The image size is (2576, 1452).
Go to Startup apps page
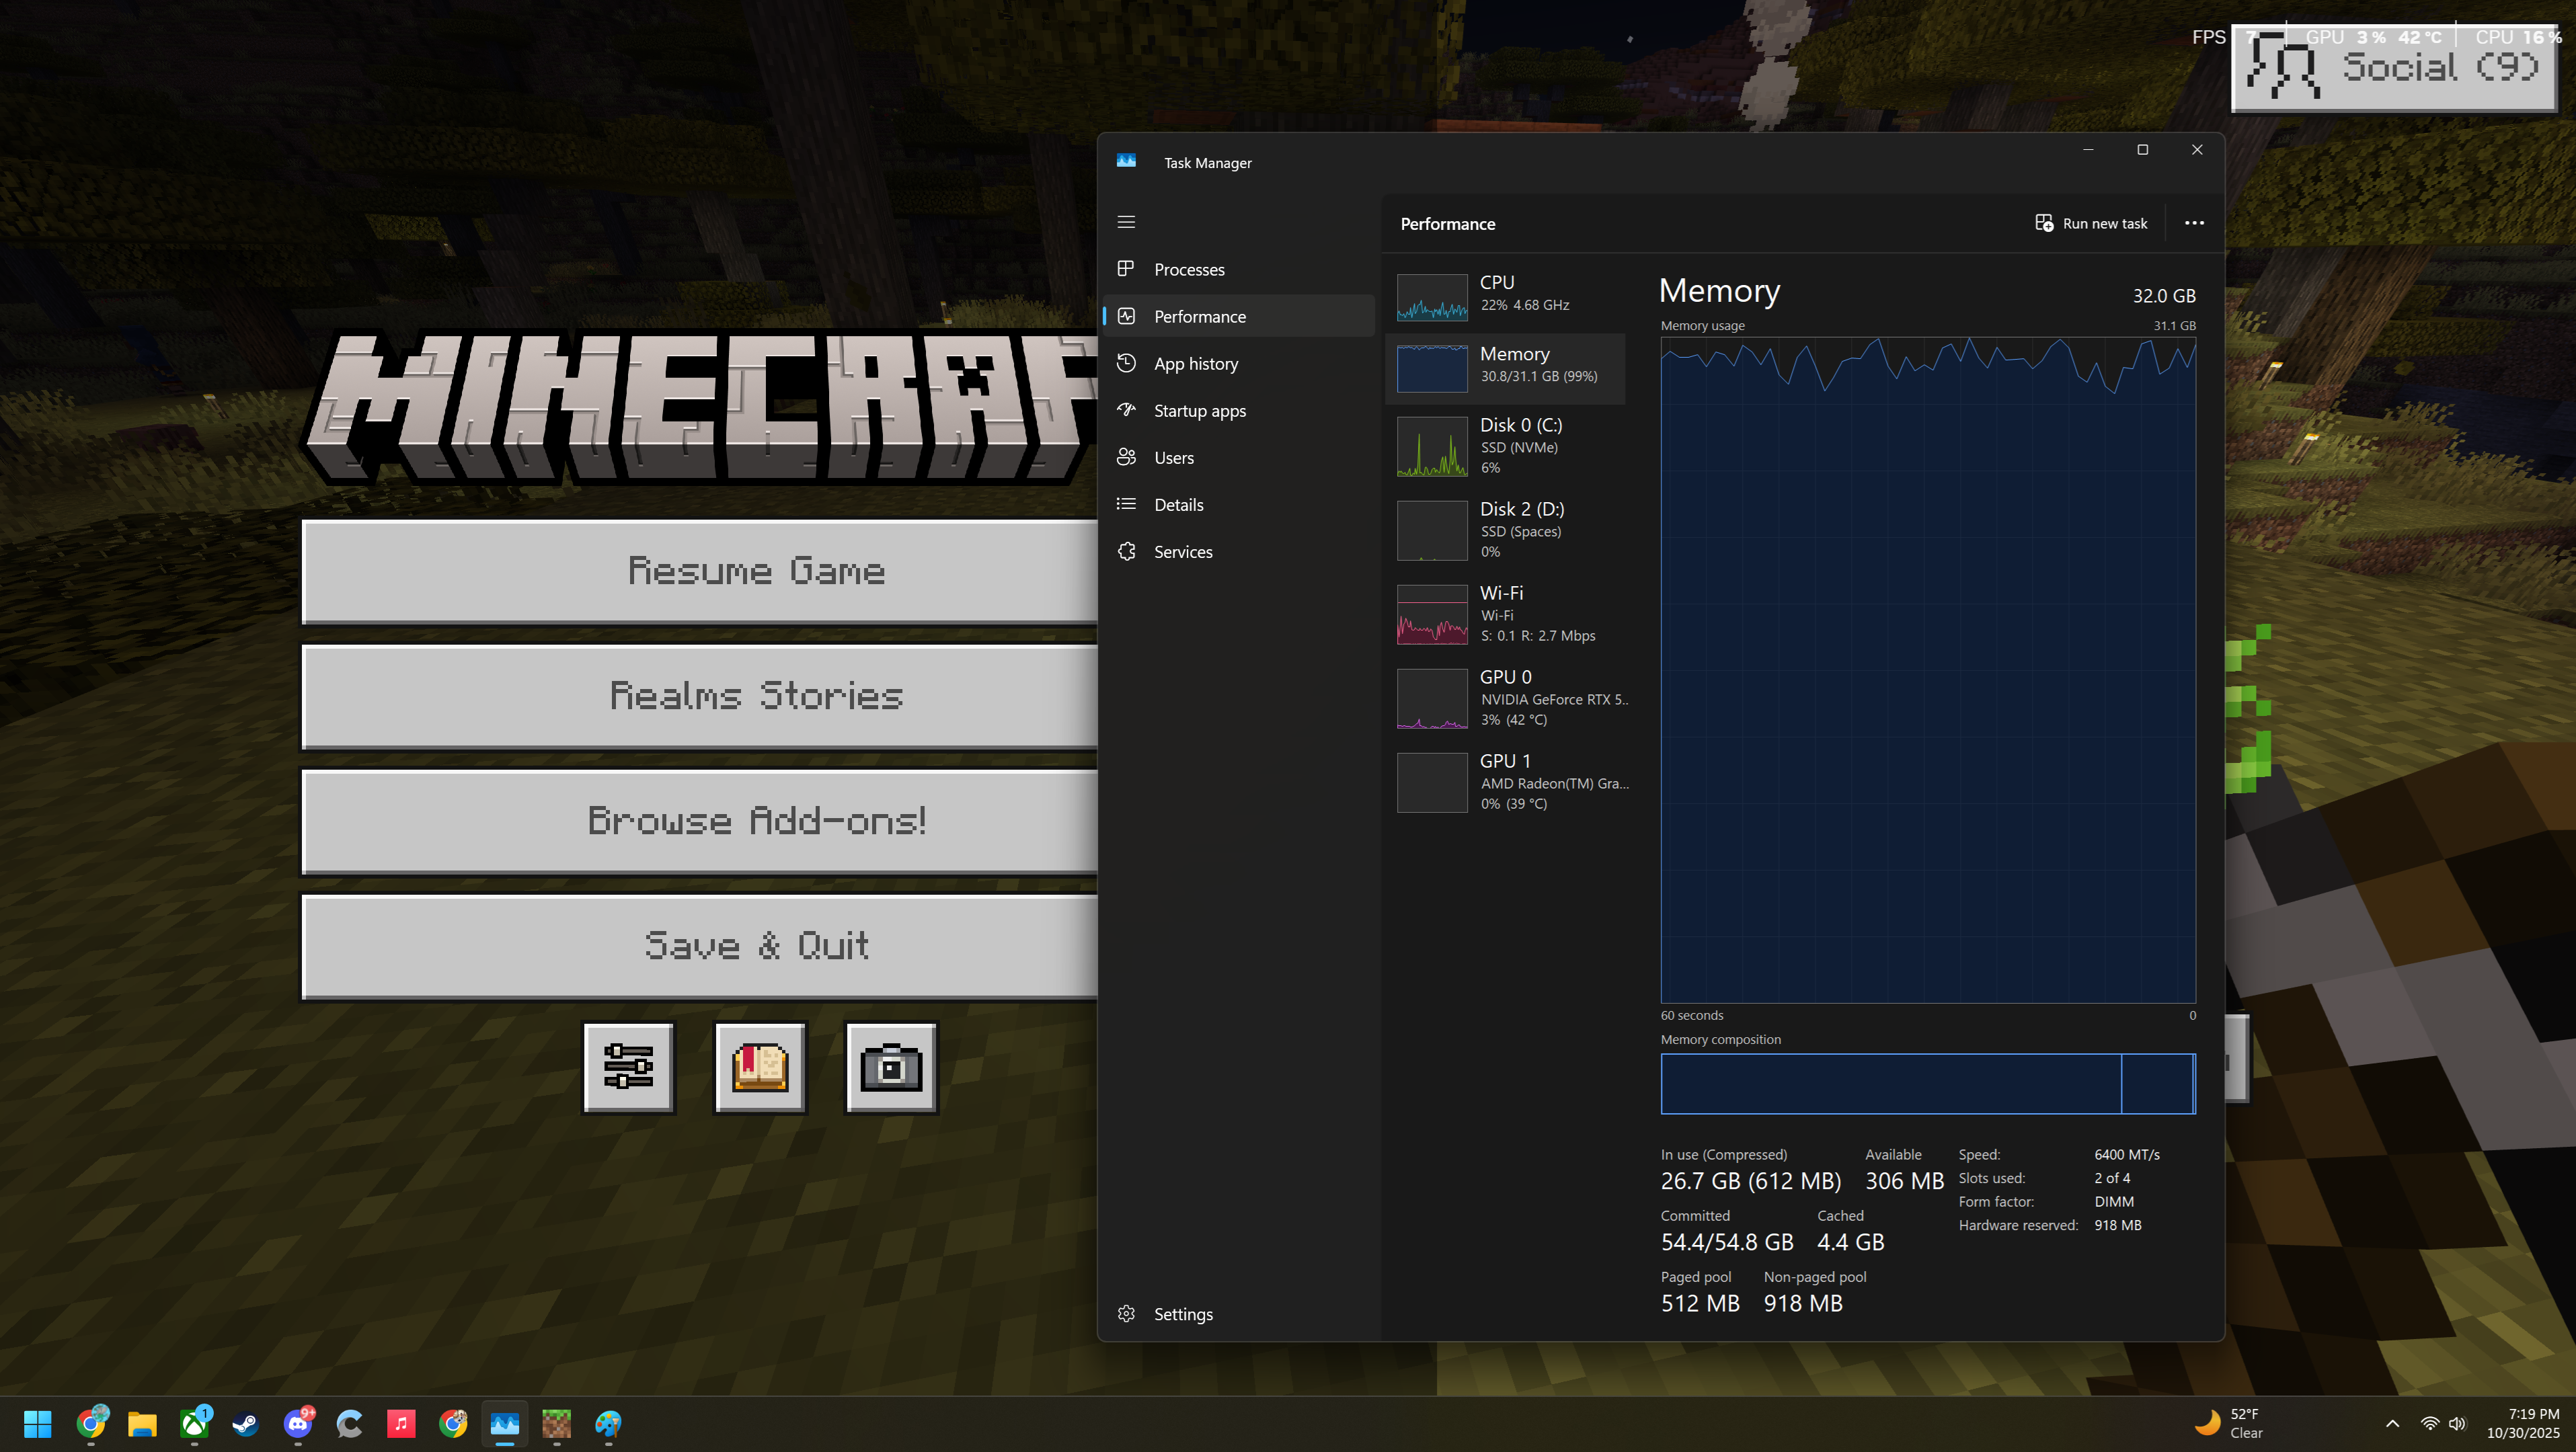pyautogui.click(x=1199, y=410)
